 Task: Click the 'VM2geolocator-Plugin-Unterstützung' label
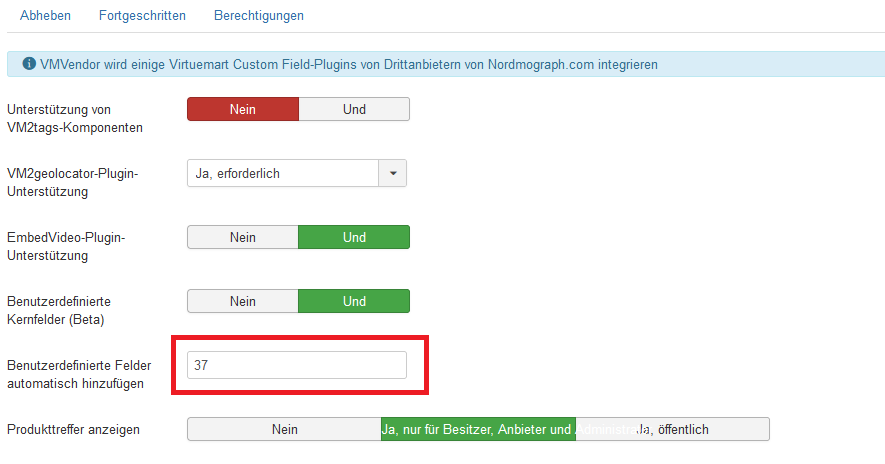coord(72,182)
